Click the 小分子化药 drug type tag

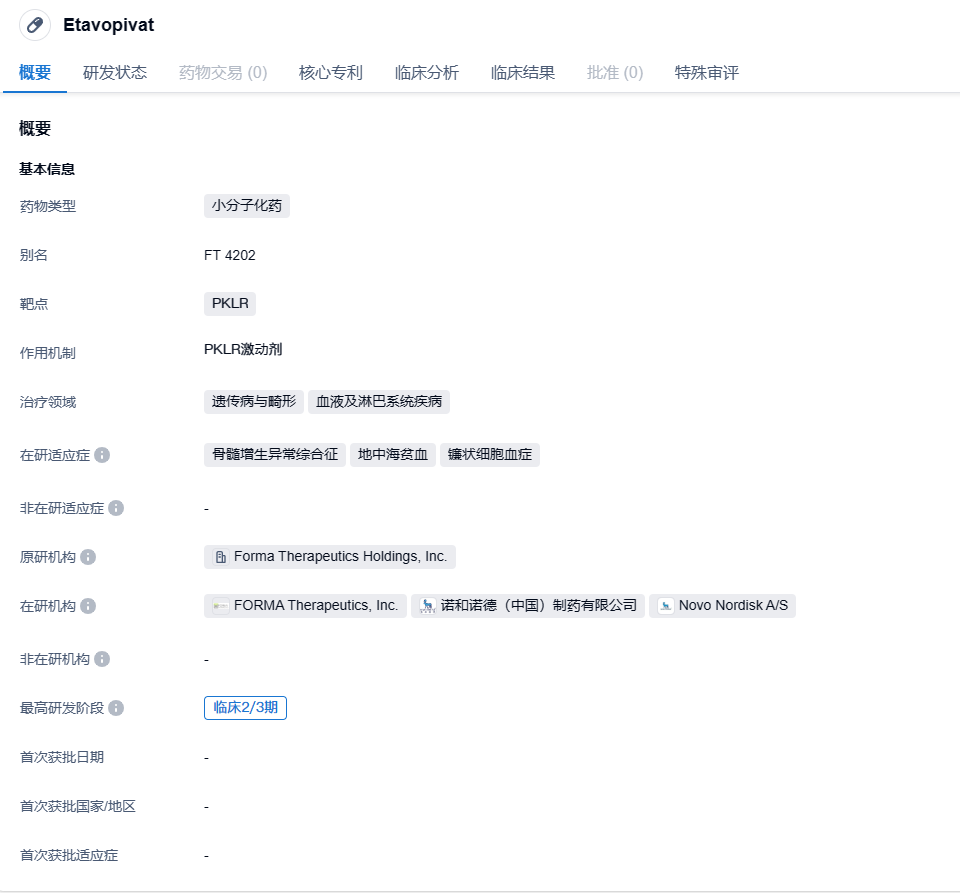click(247, 206)
